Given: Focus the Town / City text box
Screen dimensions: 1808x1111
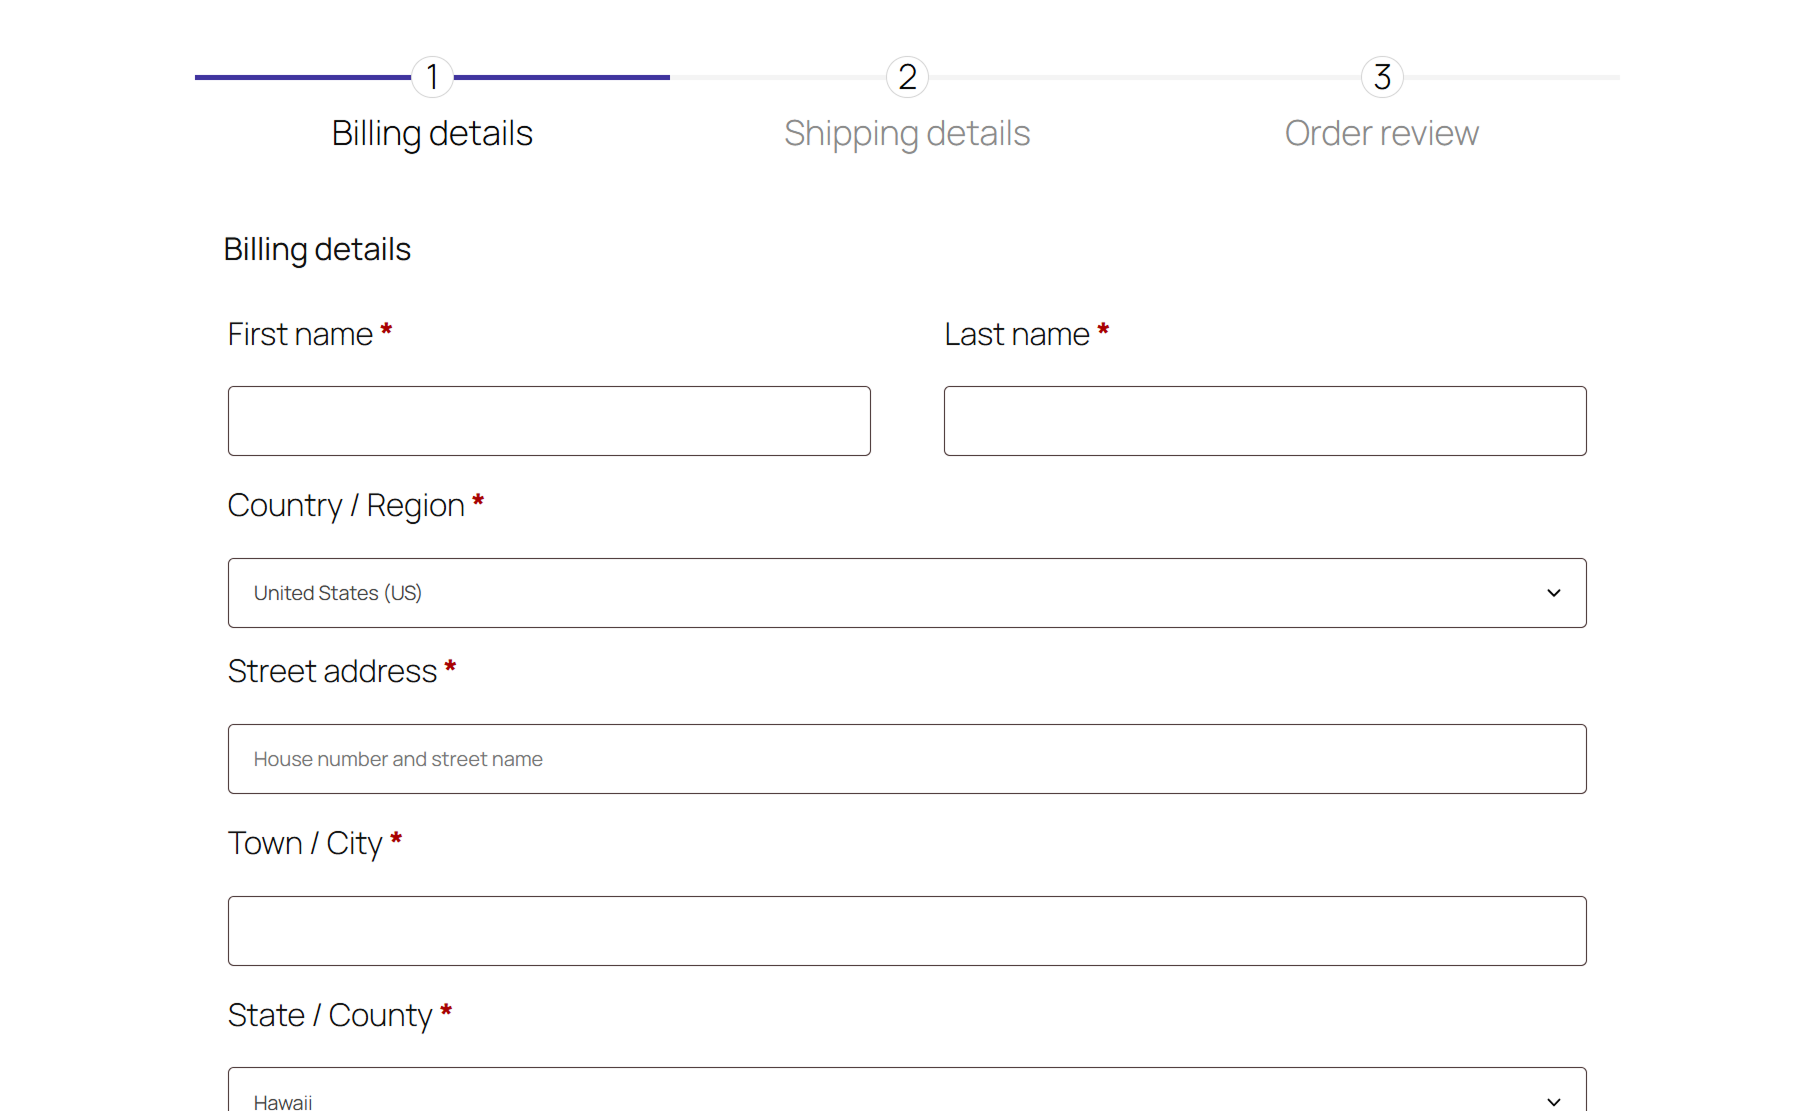Looking at the screenshot, I should (907, 931).
